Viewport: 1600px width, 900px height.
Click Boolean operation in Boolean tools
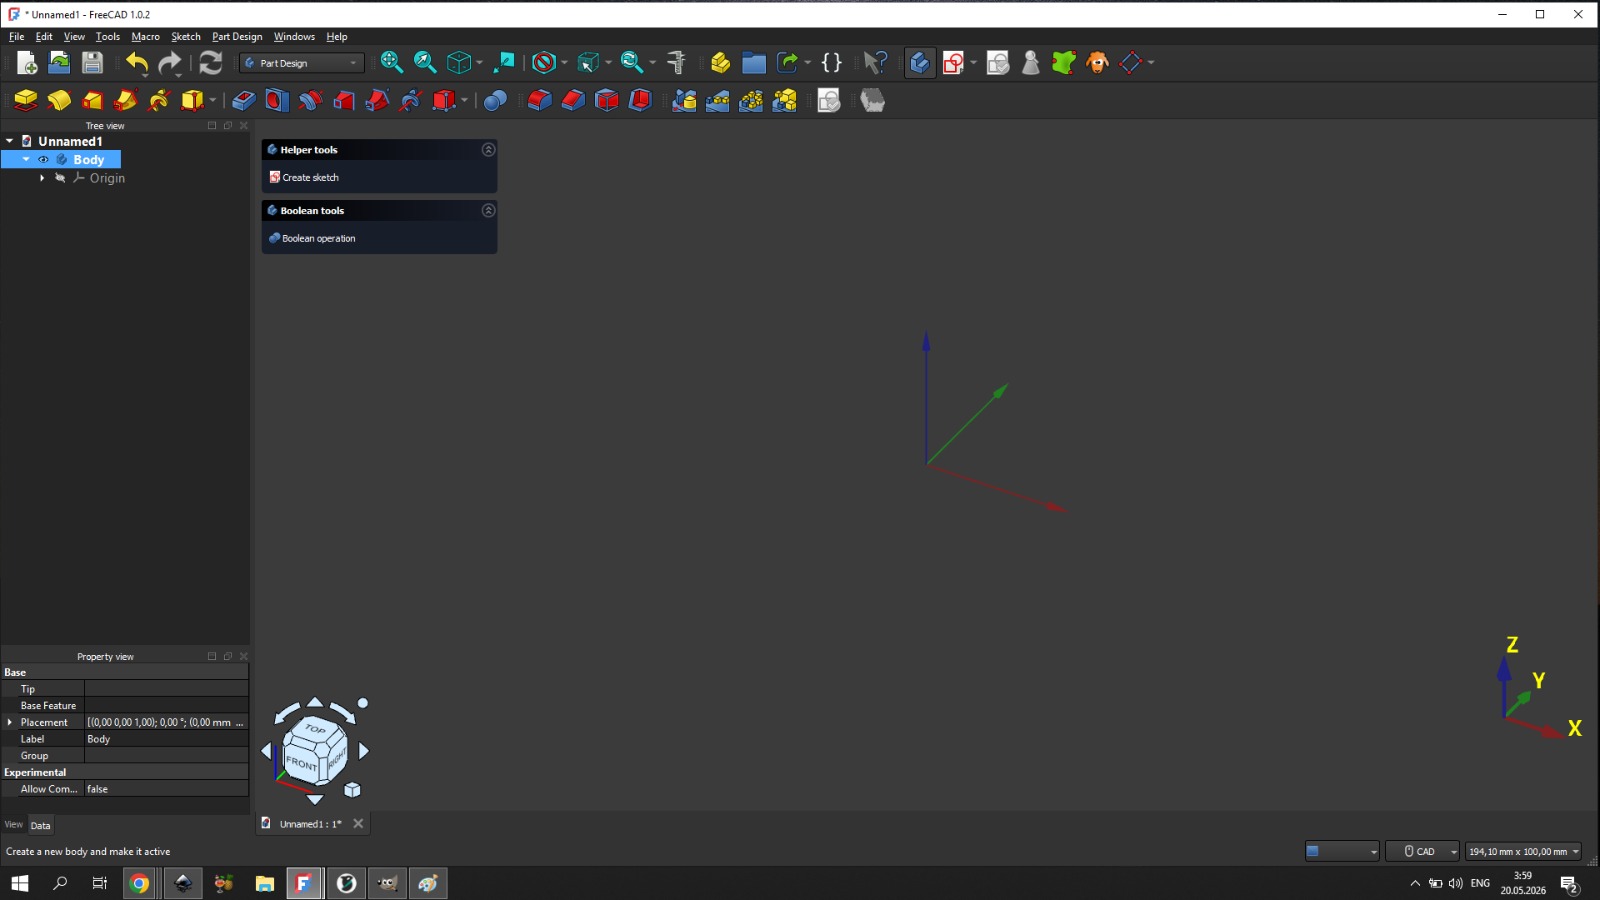pos(318,239)
